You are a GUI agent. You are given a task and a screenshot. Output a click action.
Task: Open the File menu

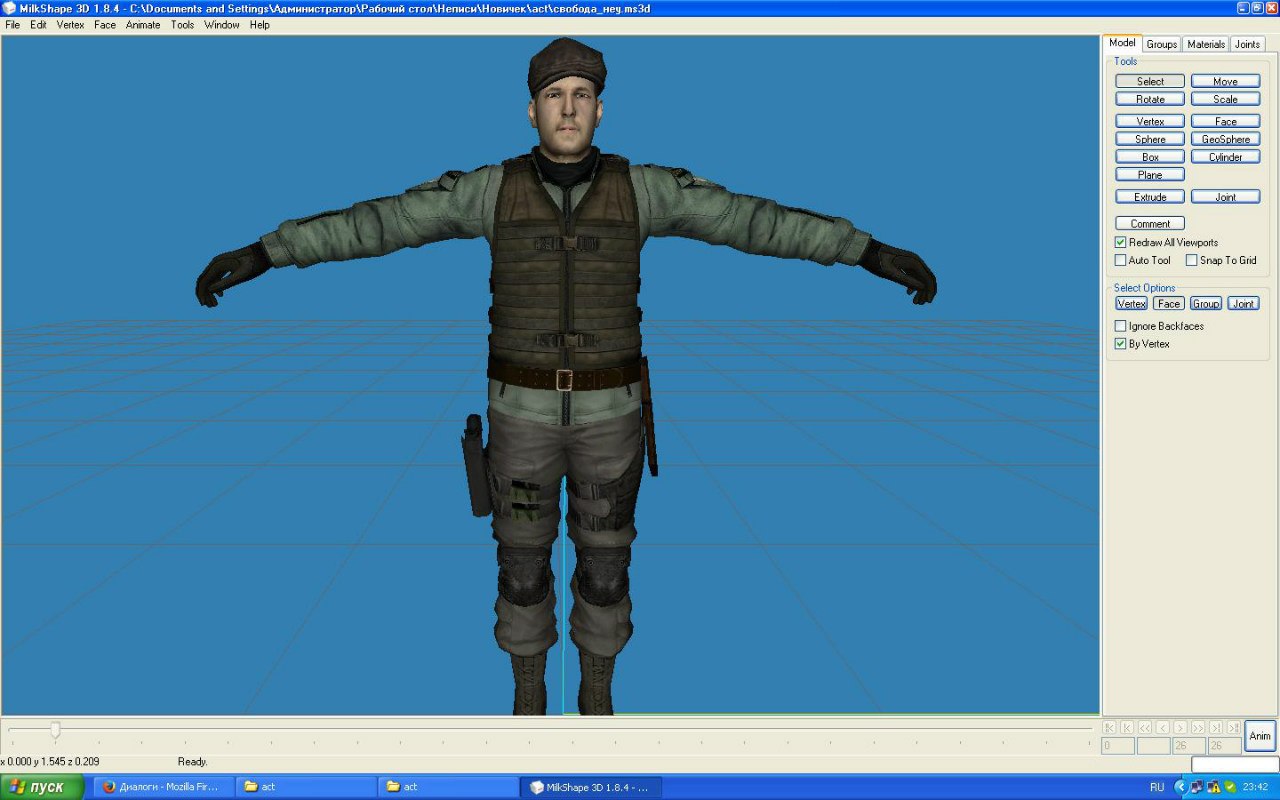[12, 25]
